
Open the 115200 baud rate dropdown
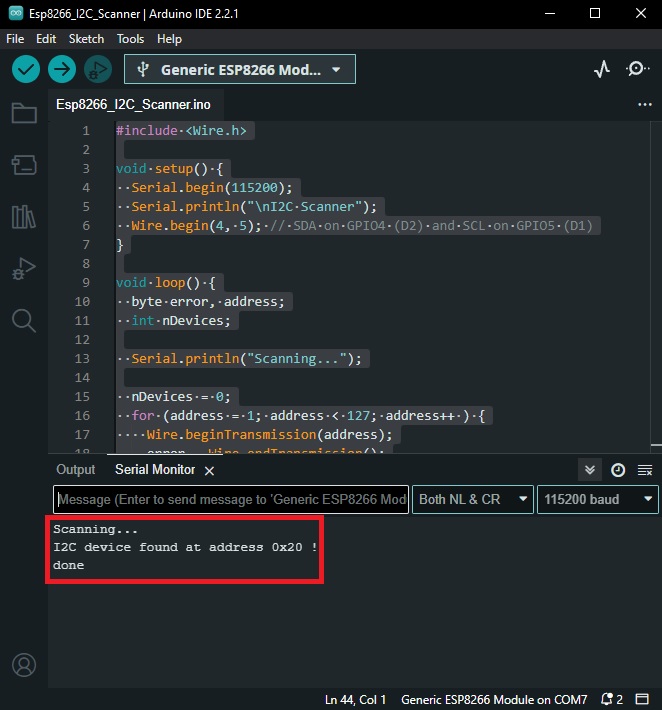click(597, 499)
